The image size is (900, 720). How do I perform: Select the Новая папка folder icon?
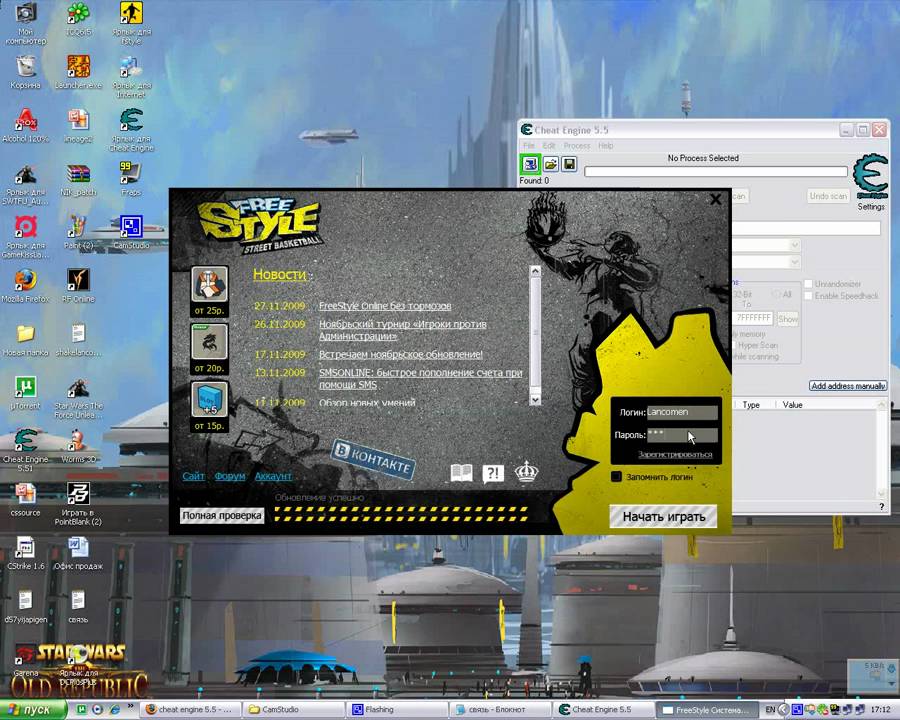(x=25, y=339)
